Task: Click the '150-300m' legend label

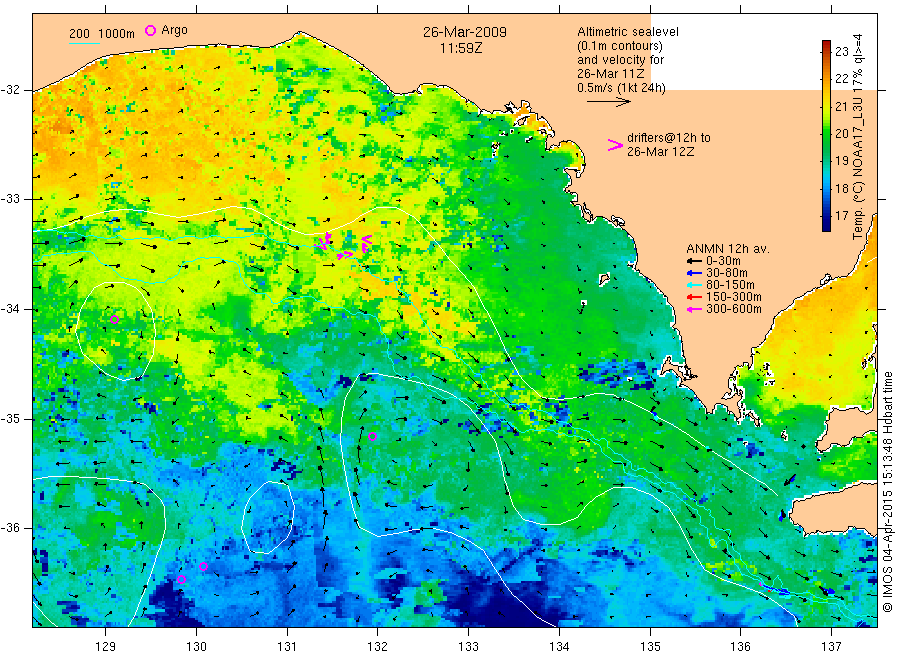Action: 734,297
